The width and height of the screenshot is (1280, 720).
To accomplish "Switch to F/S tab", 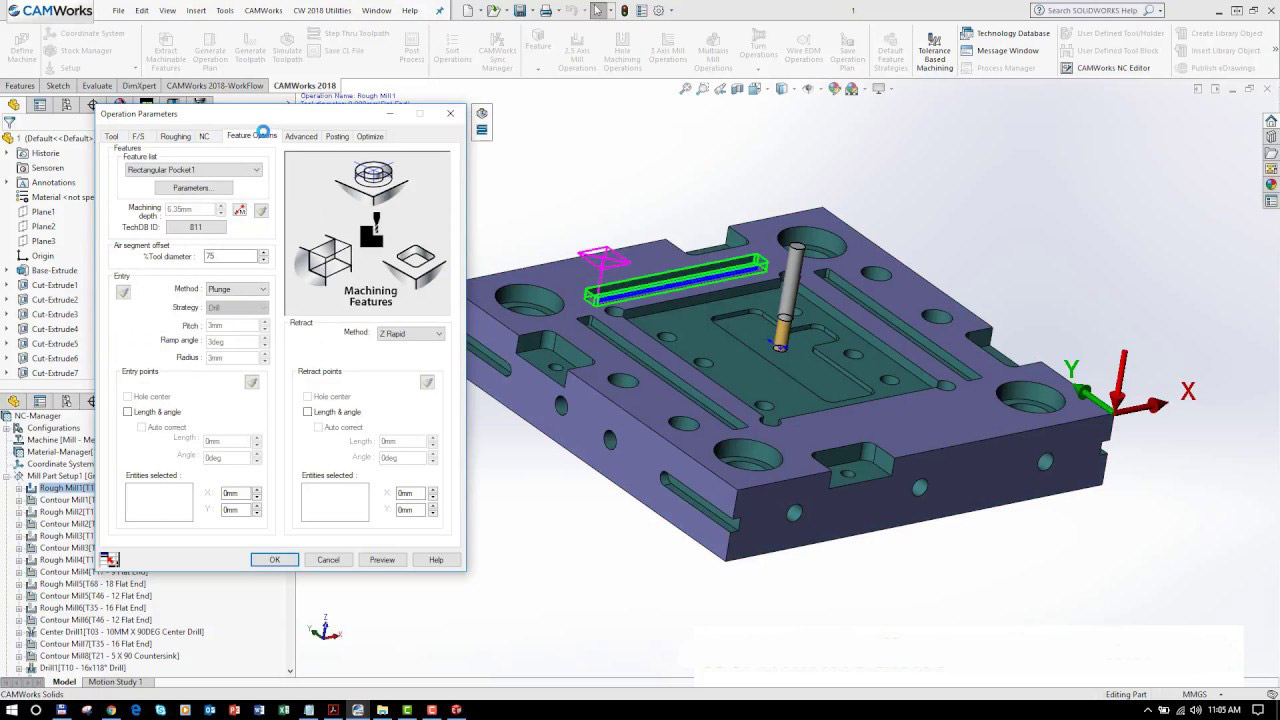I will tap(138, 136).
